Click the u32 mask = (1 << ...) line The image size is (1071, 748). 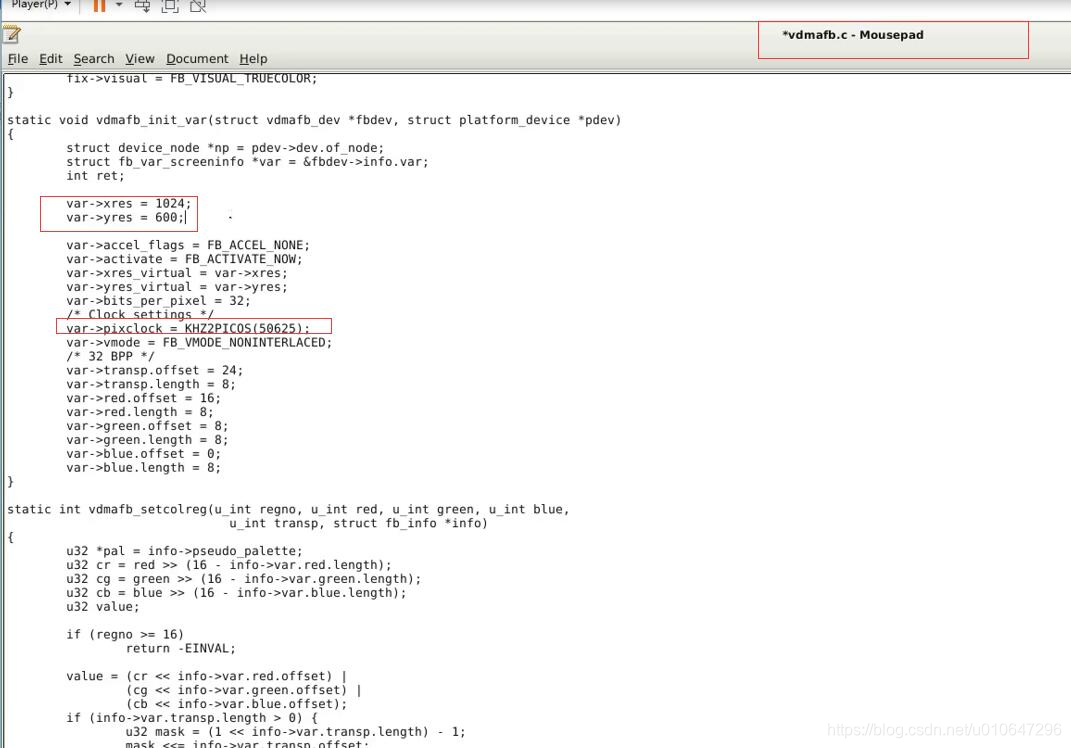tap(295, 732)
